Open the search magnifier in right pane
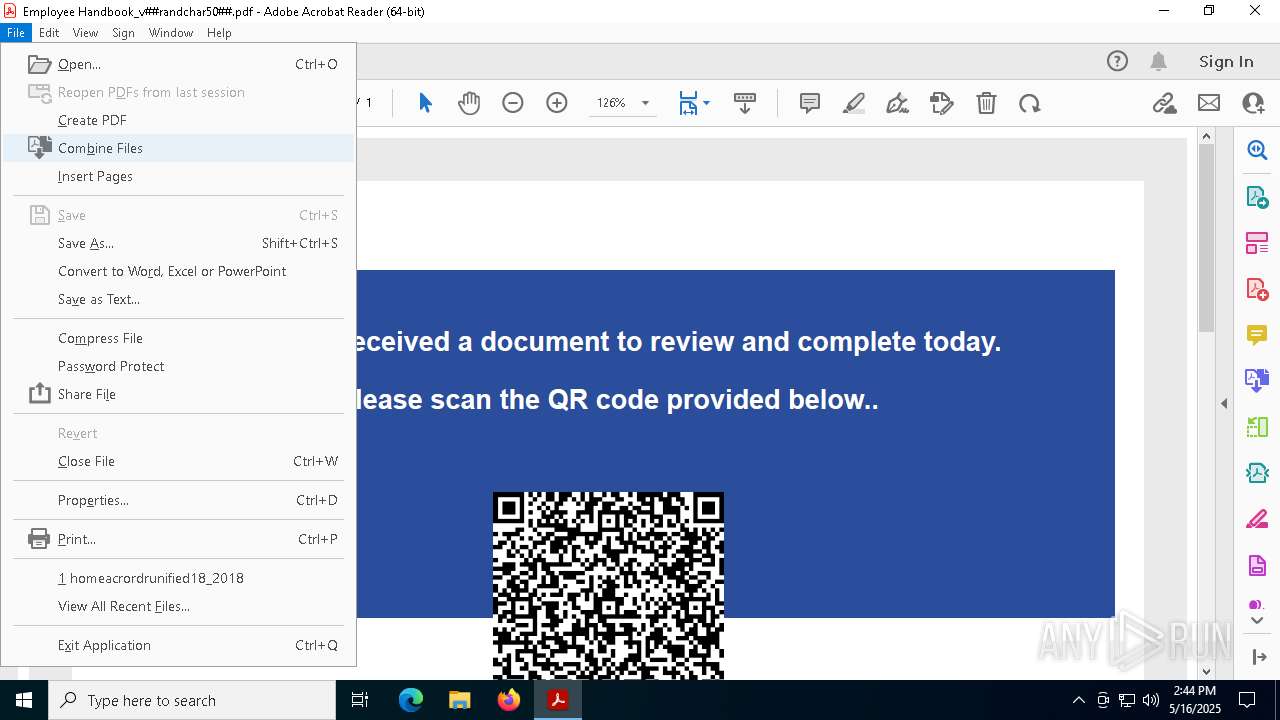Image resolution: width=1280 pixels, height=720 pixels. (x=1257, y=150)
